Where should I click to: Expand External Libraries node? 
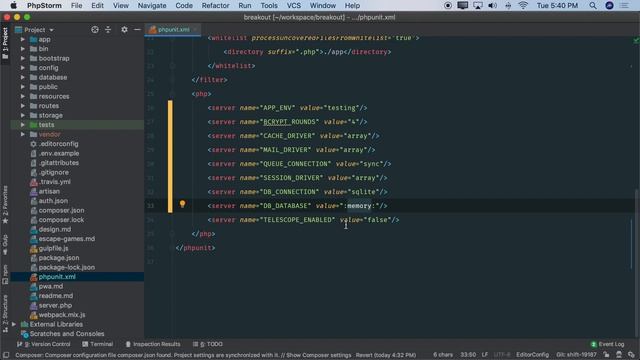(14, 324)
